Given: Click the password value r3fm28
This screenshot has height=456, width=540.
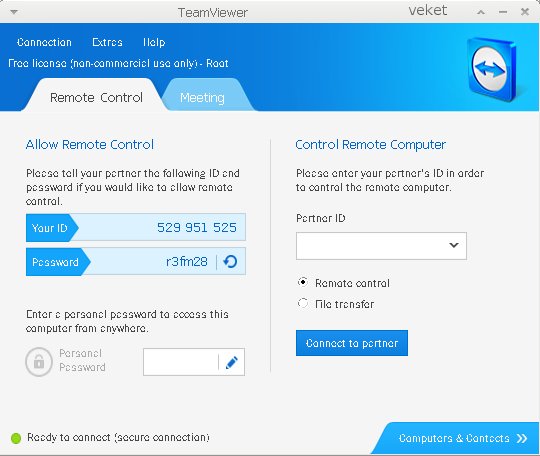Looking at the screenshot, I should point(187,262).
